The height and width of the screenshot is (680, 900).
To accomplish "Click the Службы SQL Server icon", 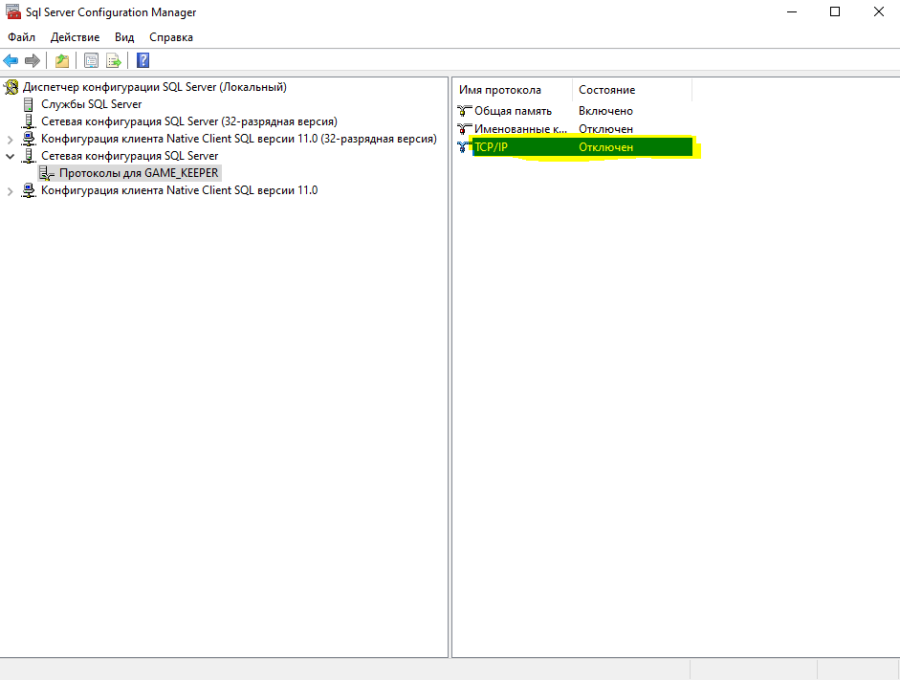I will tap(28, 104).
